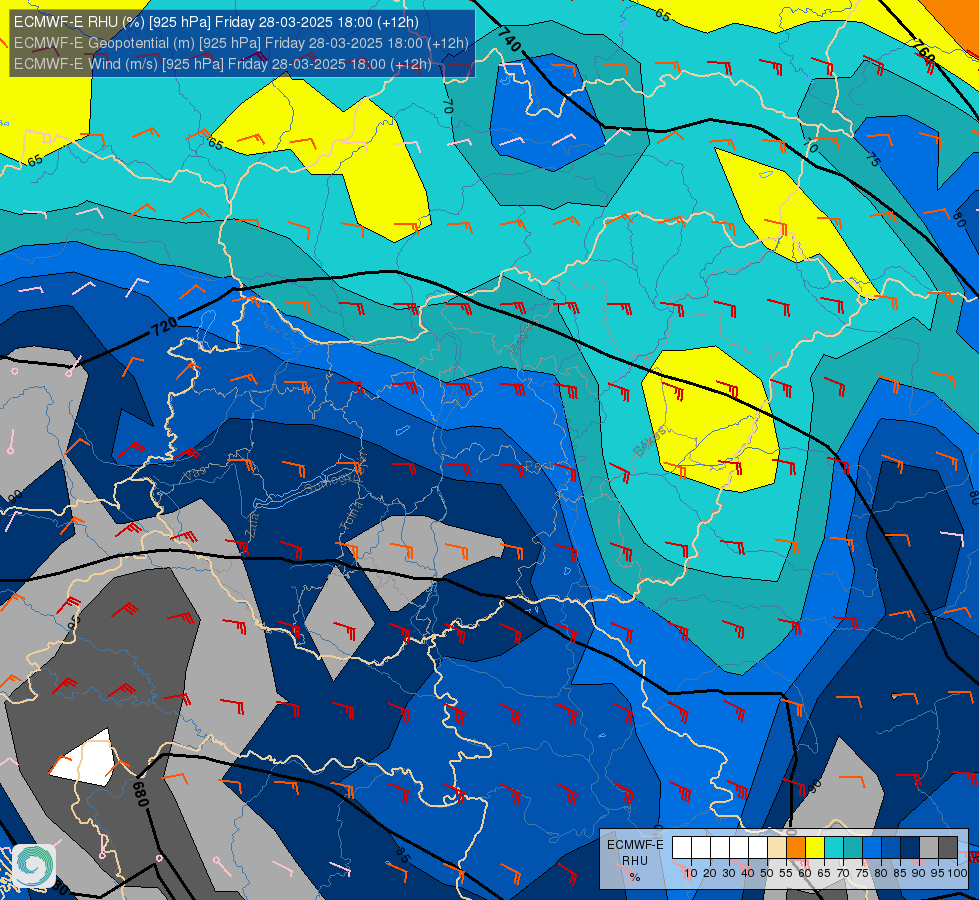
Task: Pick the cyan 65–70 legend swatch
Action: [834, 848]
